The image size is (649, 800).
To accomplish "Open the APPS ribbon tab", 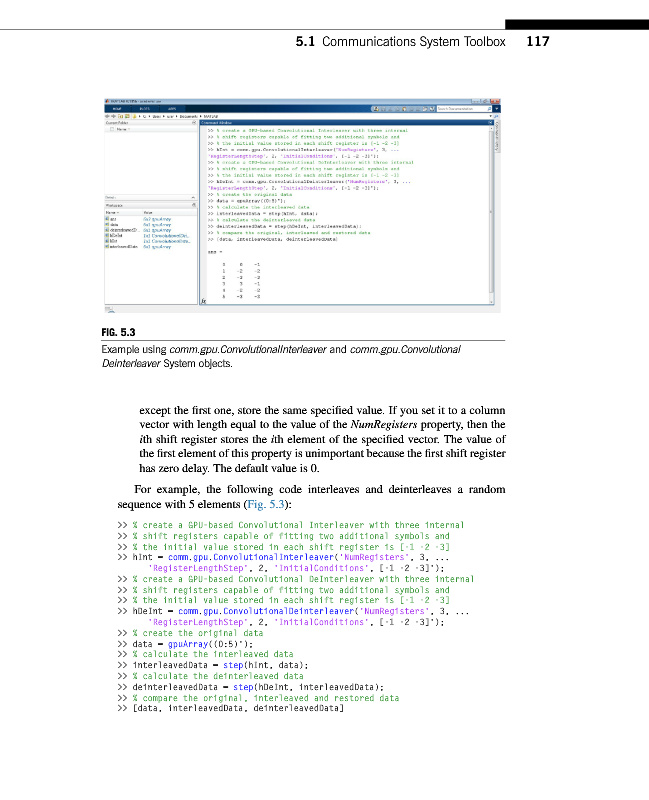I will (x=171, y=108).
